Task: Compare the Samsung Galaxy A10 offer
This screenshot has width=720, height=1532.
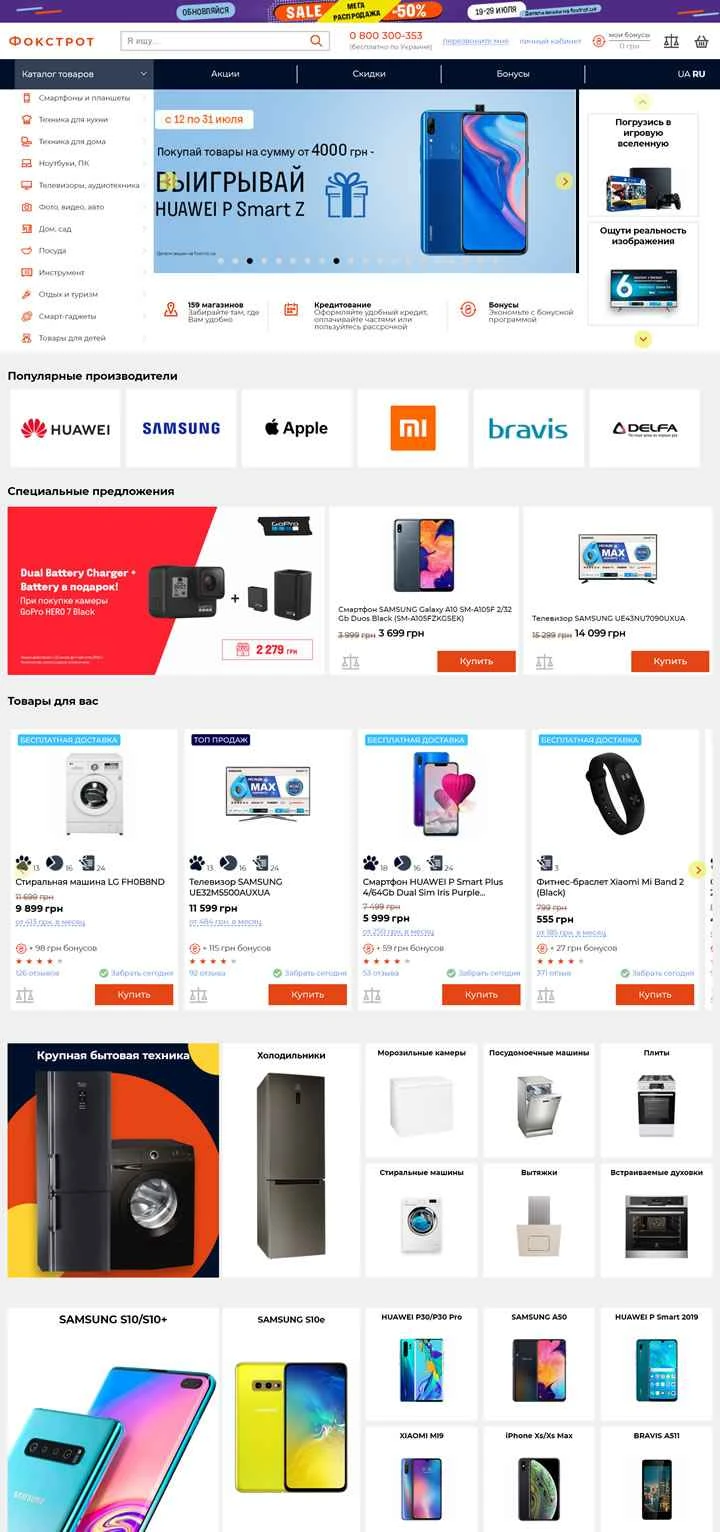Action: coord(350,662)
